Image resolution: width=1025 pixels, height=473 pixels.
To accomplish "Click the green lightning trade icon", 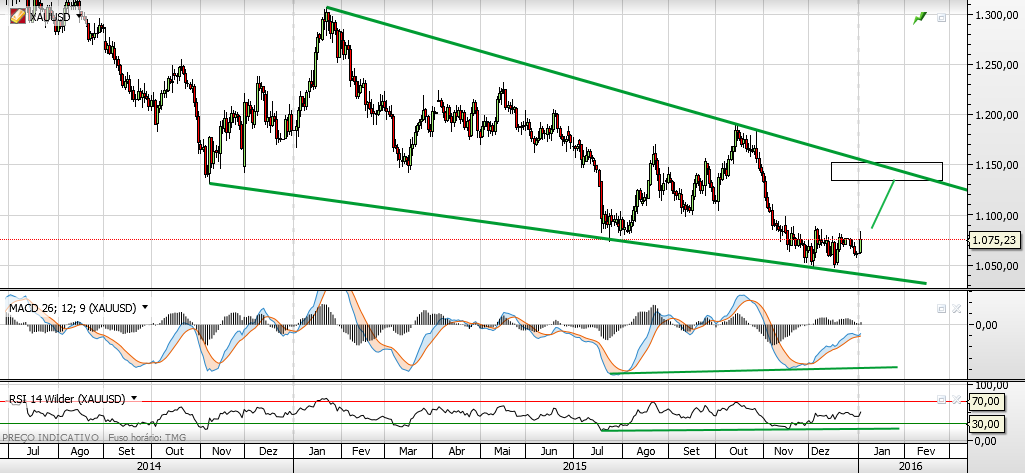I will (x=920, y=18).
